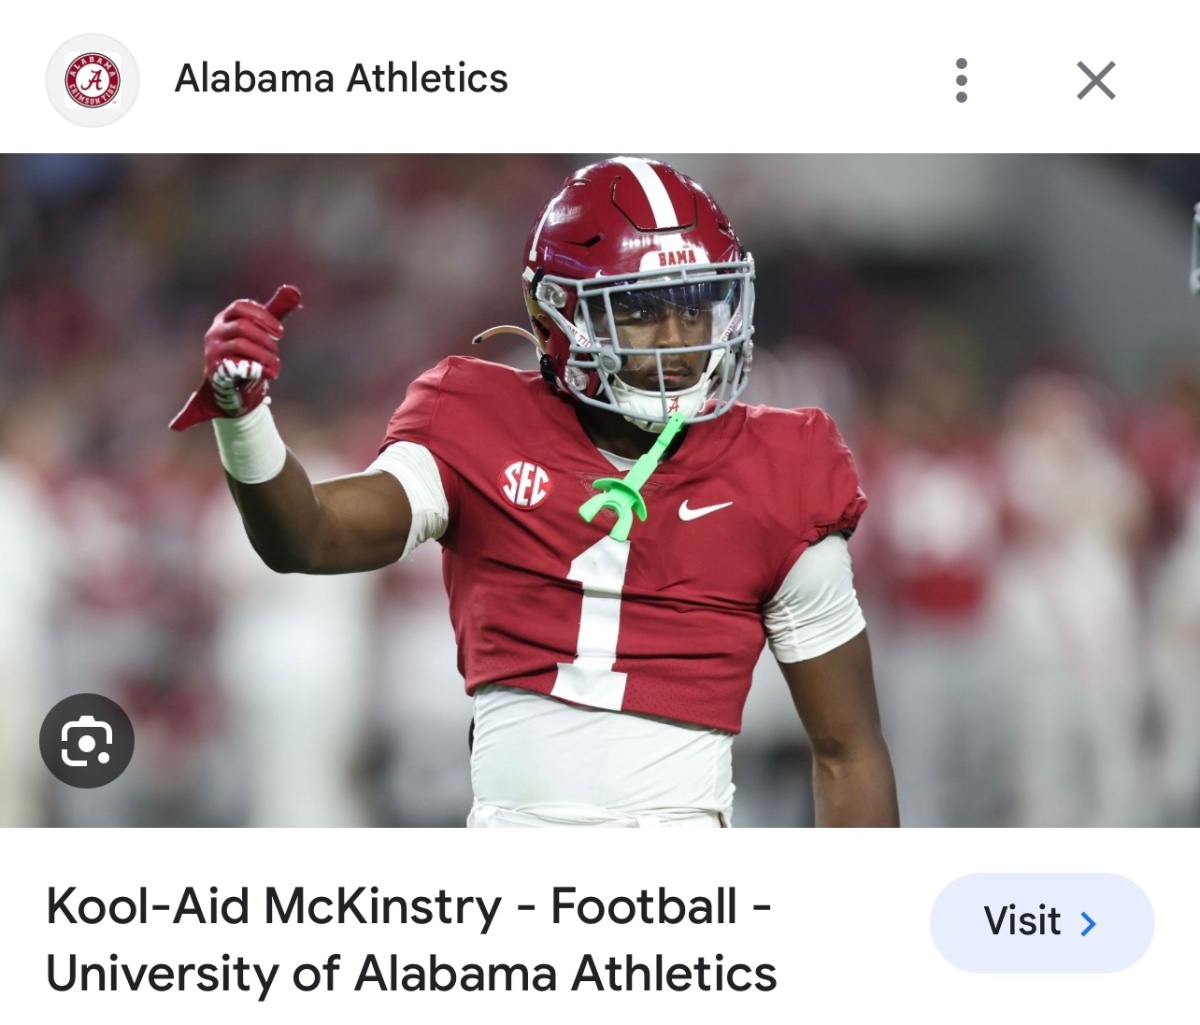Show more actions via vertical dots
The width and height of the screenshot is (1200, 1025).
point(961,80)
